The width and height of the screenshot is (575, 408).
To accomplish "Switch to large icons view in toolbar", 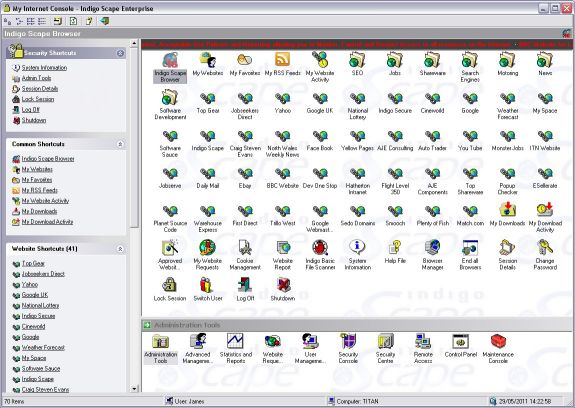I will 7,21.
